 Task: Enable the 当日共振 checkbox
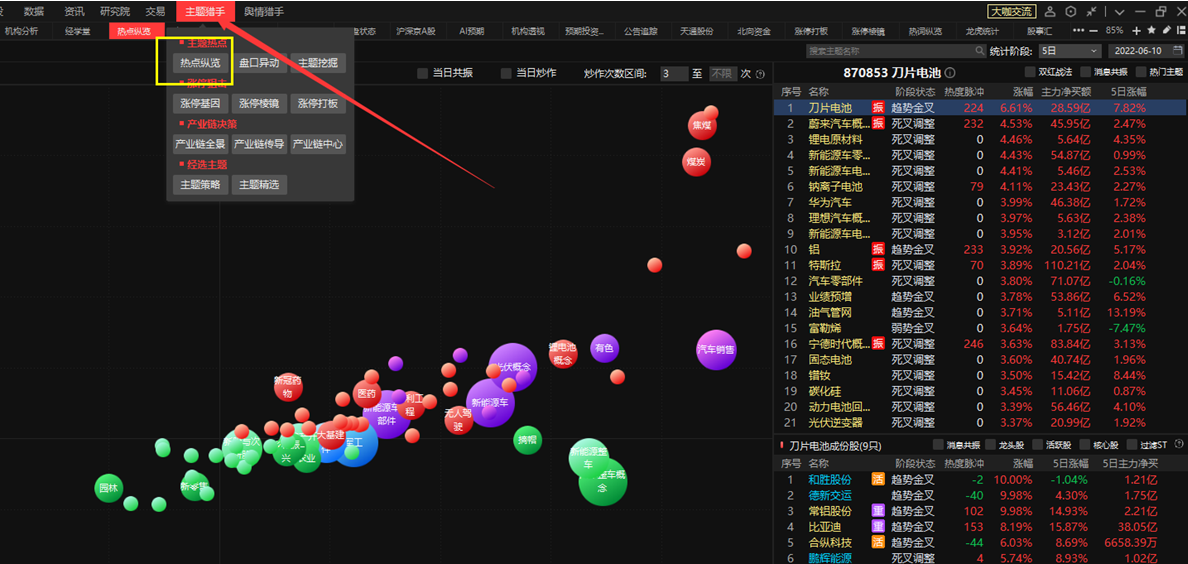pos(423,74)
